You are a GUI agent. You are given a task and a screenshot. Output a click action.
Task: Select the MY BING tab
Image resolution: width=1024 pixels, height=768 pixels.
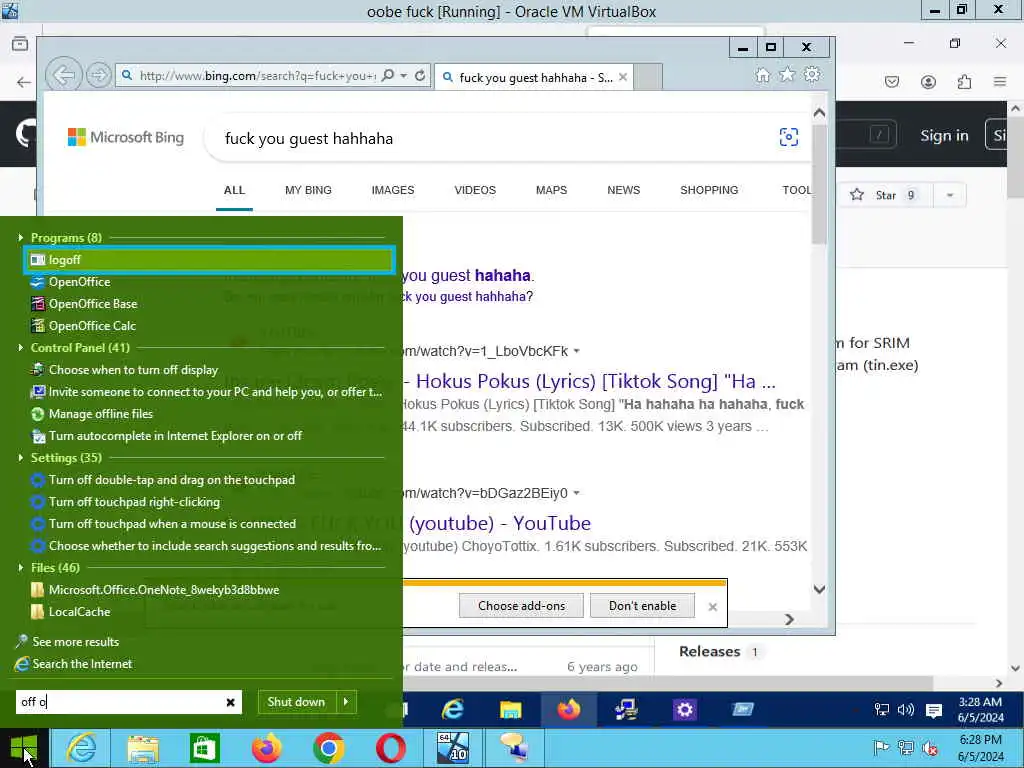(x=308, y=190)
